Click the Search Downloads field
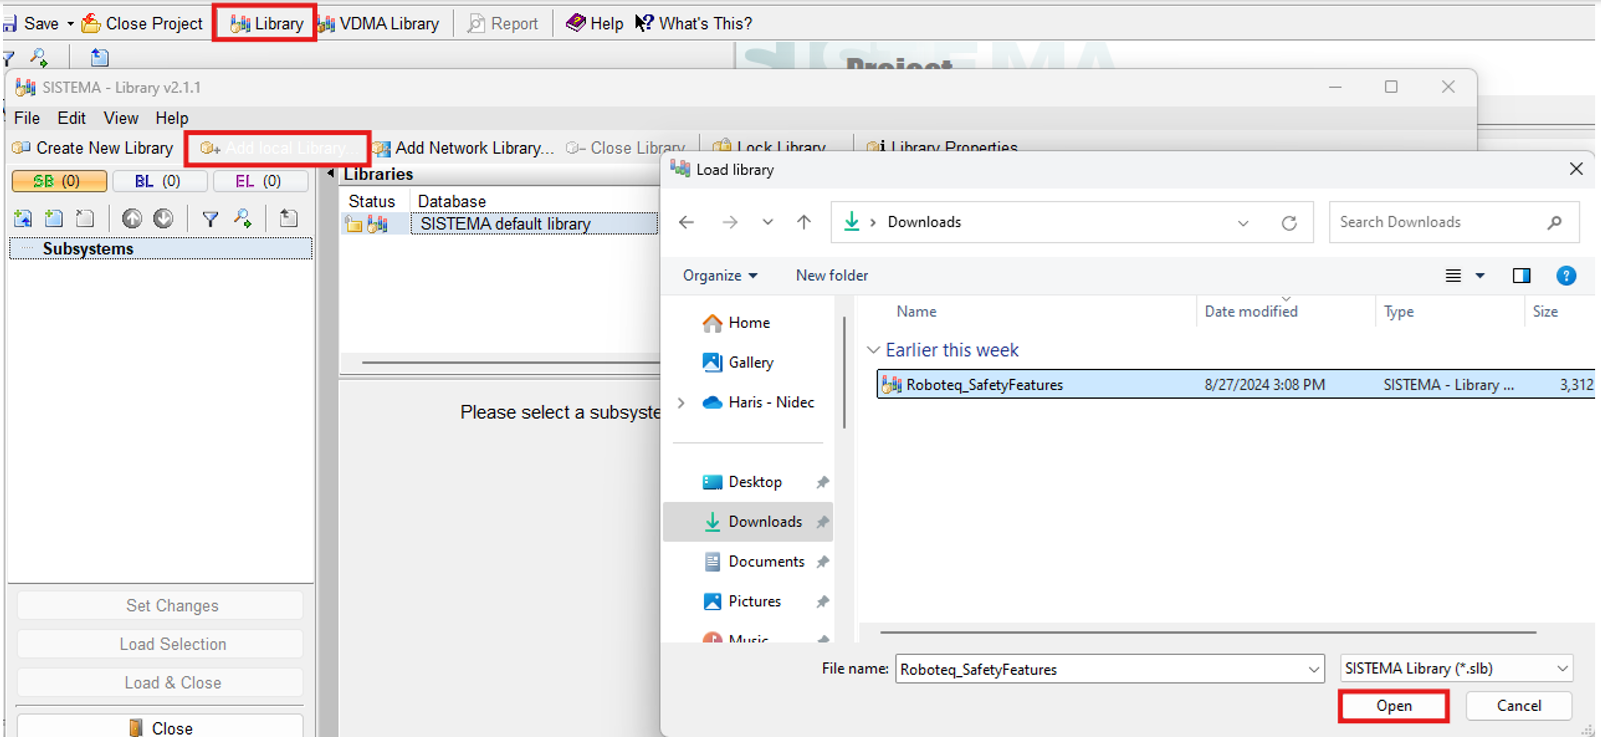Image resolution: width=1601 pixels, height=742 pixels. pos(1453,222)
